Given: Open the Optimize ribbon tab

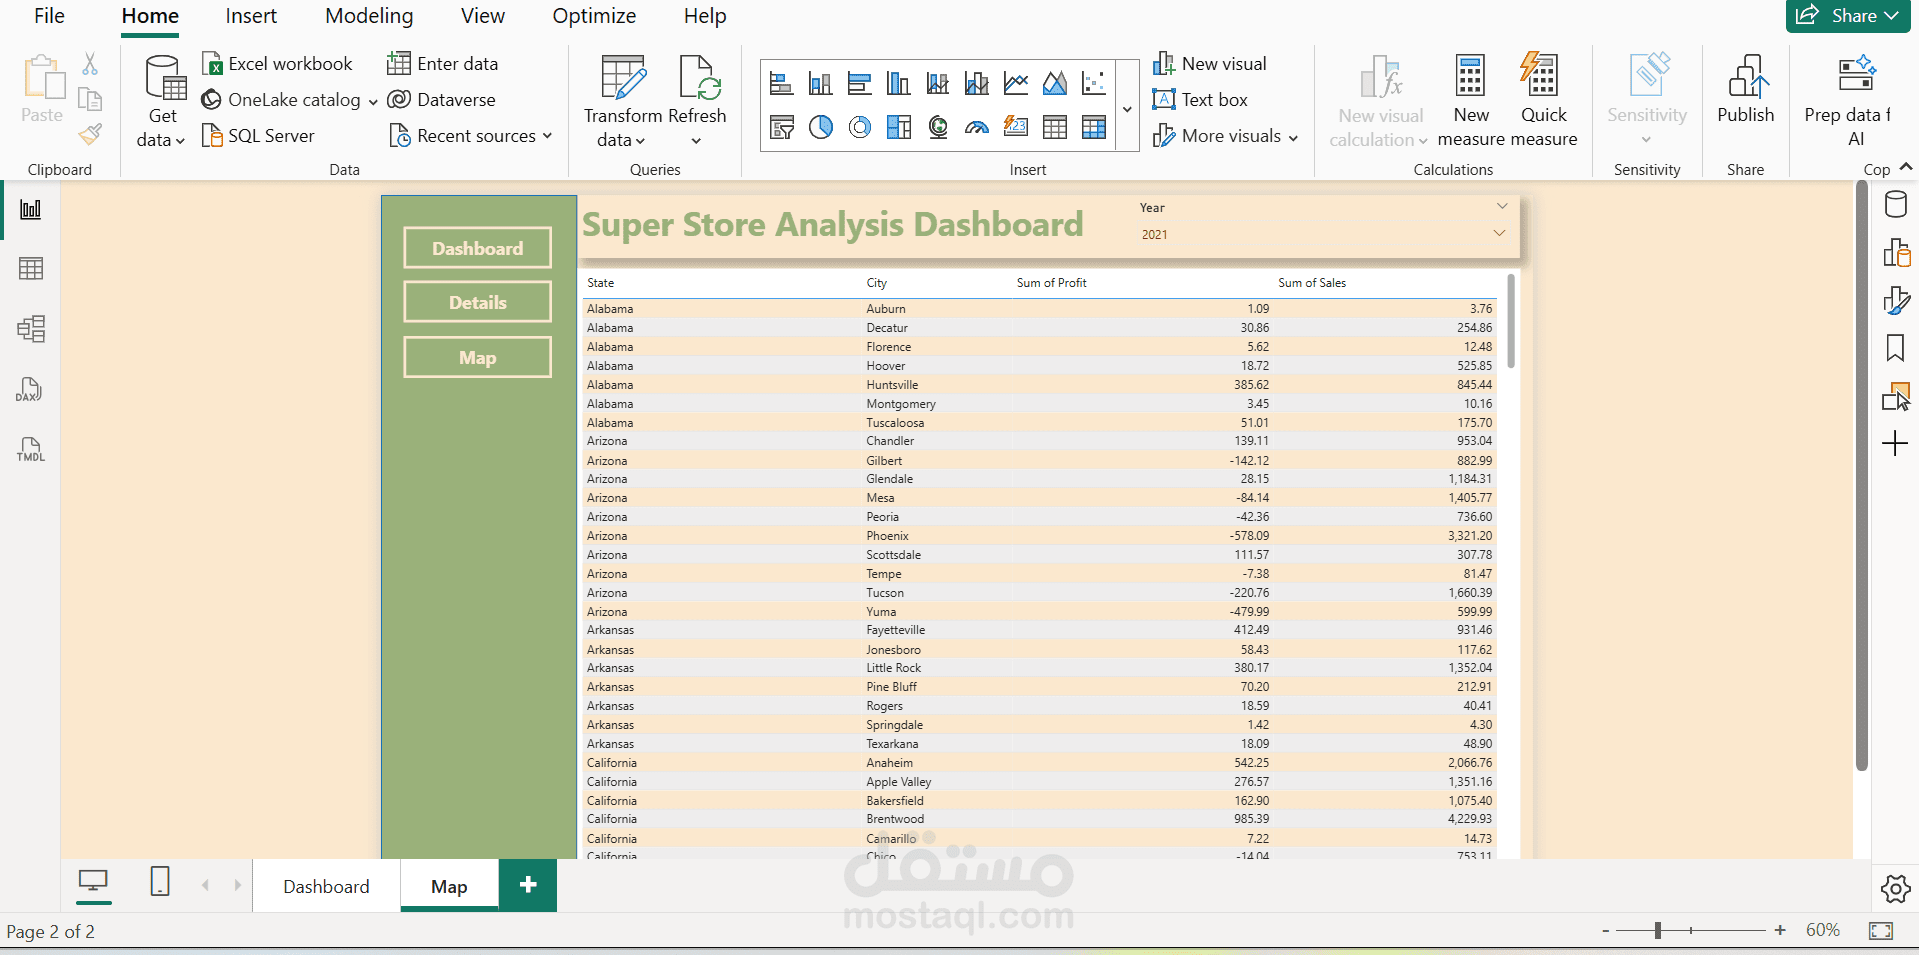Looking at the screenshot, I should (x=594, y=16).
